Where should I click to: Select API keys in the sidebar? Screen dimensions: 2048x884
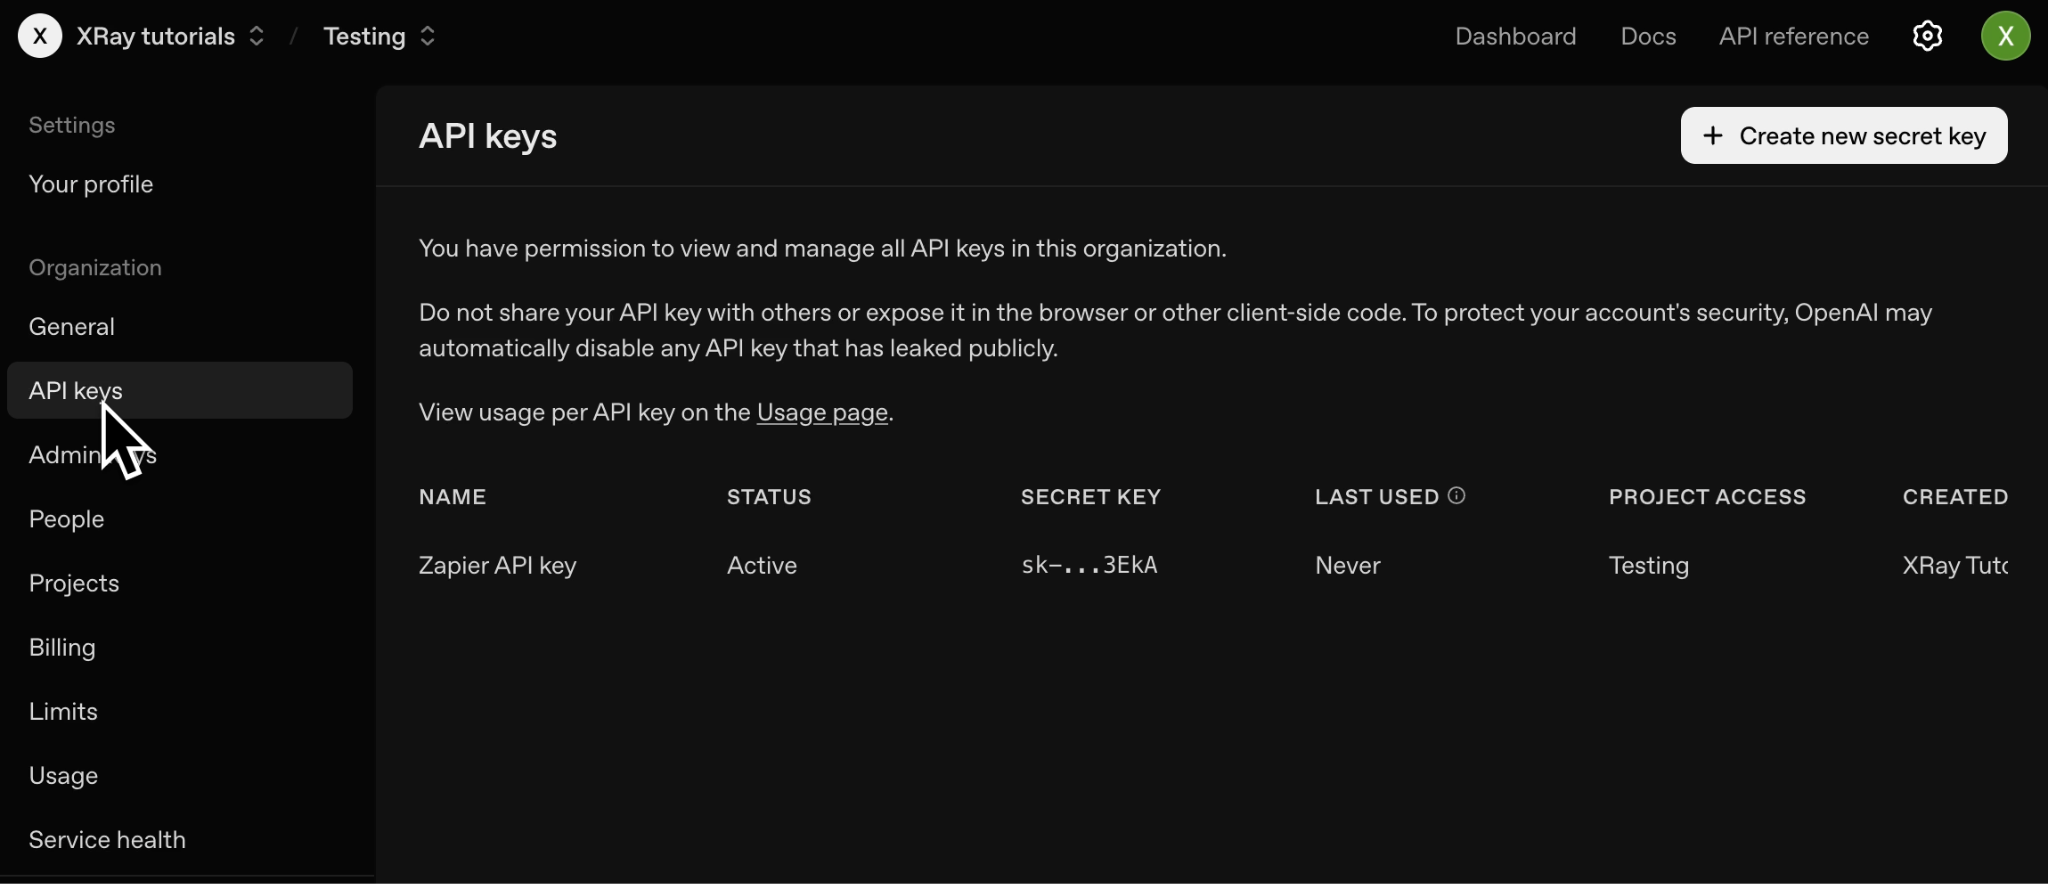pyautogui.click(x=180, y=390)
